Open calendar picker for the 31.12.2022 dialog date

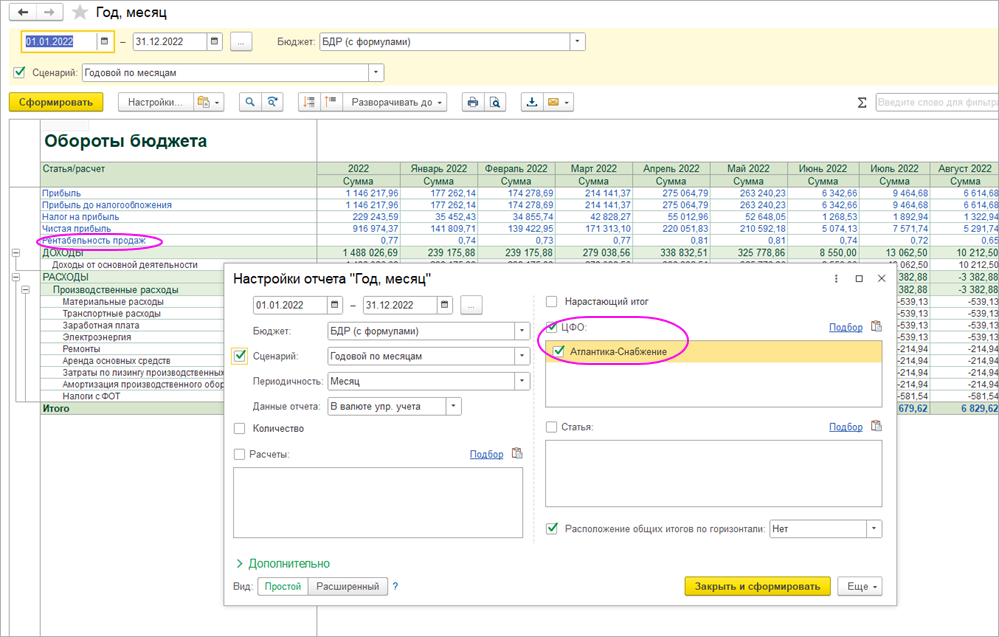(x=443, y=305)
